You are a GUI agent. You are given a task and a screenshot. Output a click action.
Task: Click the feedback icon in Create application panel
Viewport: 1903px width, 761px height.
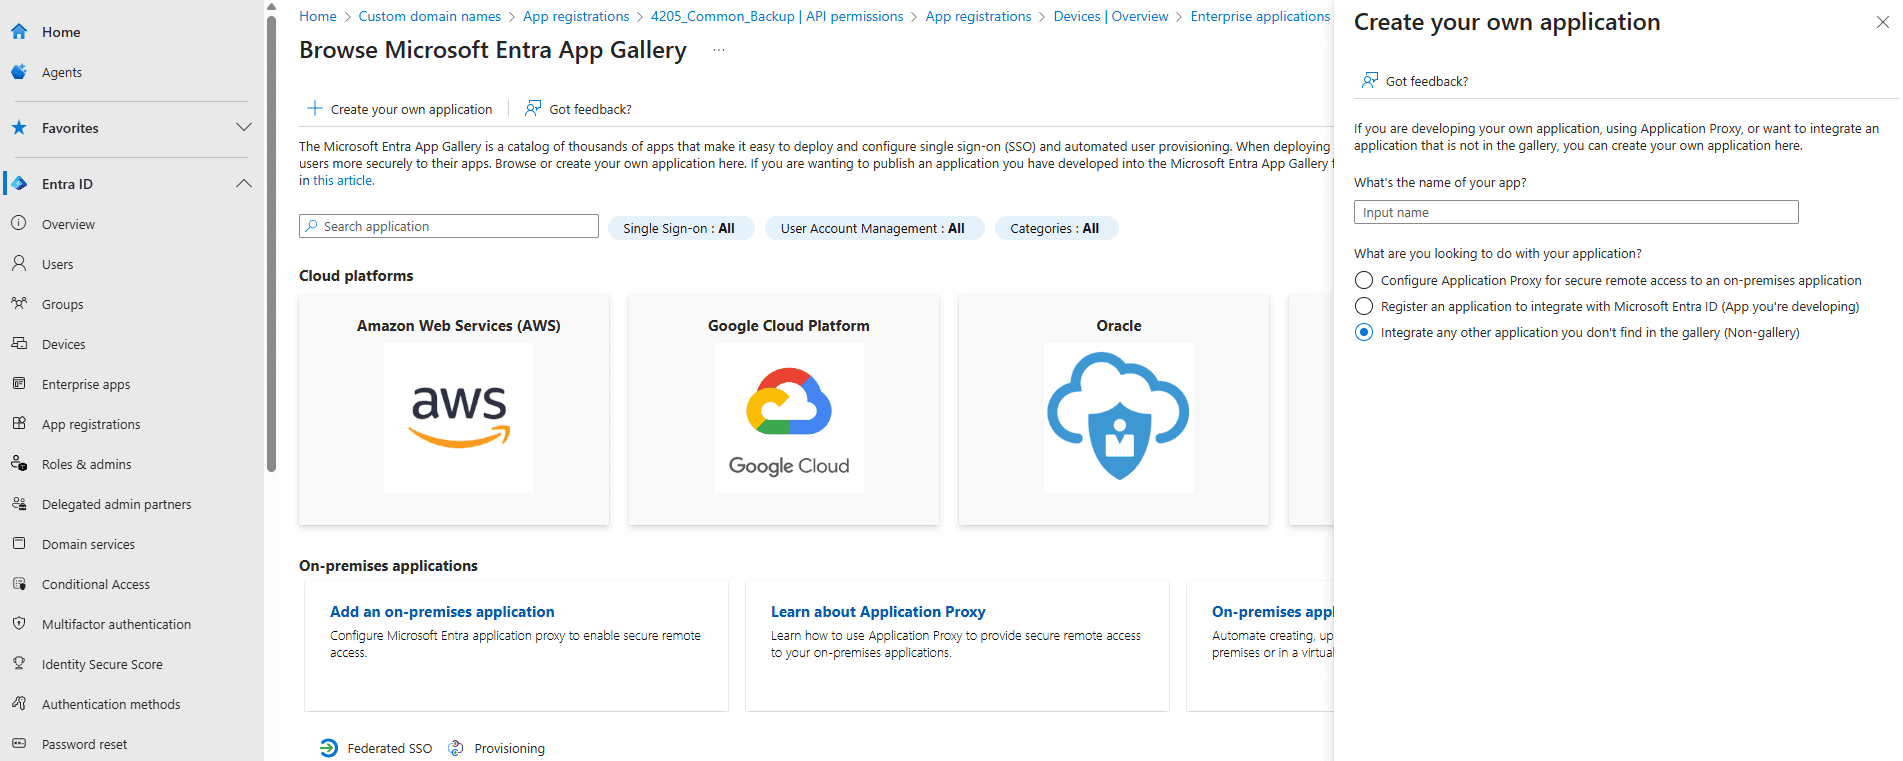coord(1370,80)
